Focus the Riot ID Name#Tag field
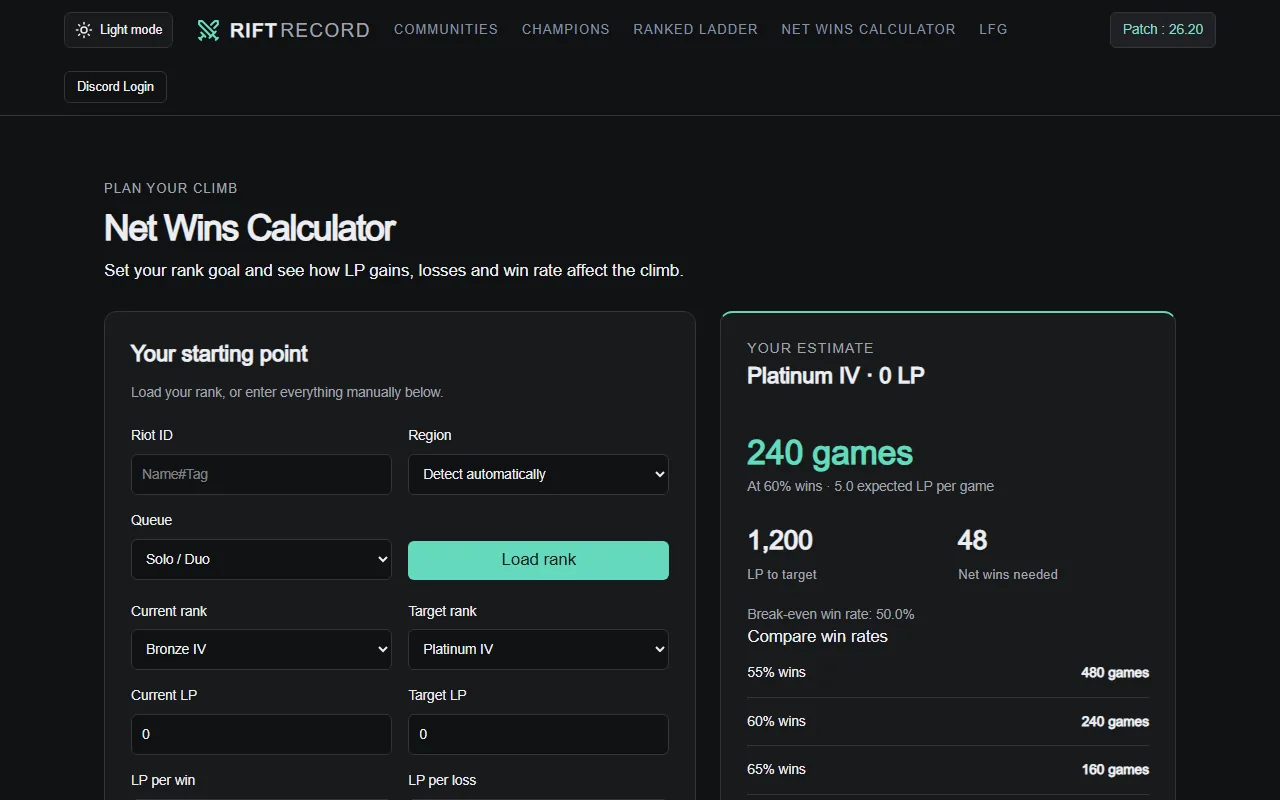Screen dimensions: 1280x800 [x=261, y=474]
